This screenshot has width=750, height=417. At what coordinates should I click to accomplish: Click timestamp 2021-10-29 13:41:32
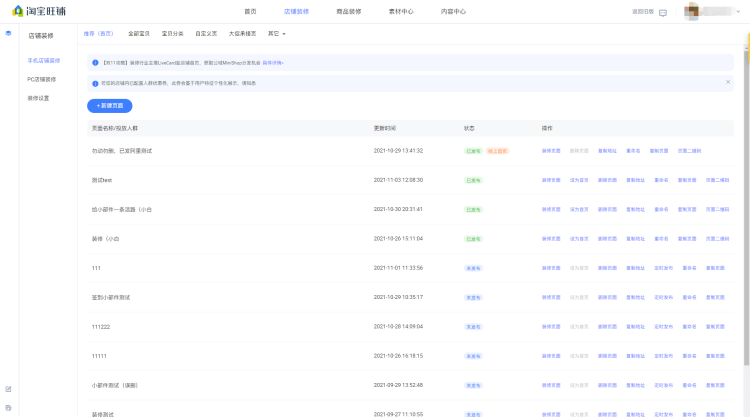pos(398,151)
